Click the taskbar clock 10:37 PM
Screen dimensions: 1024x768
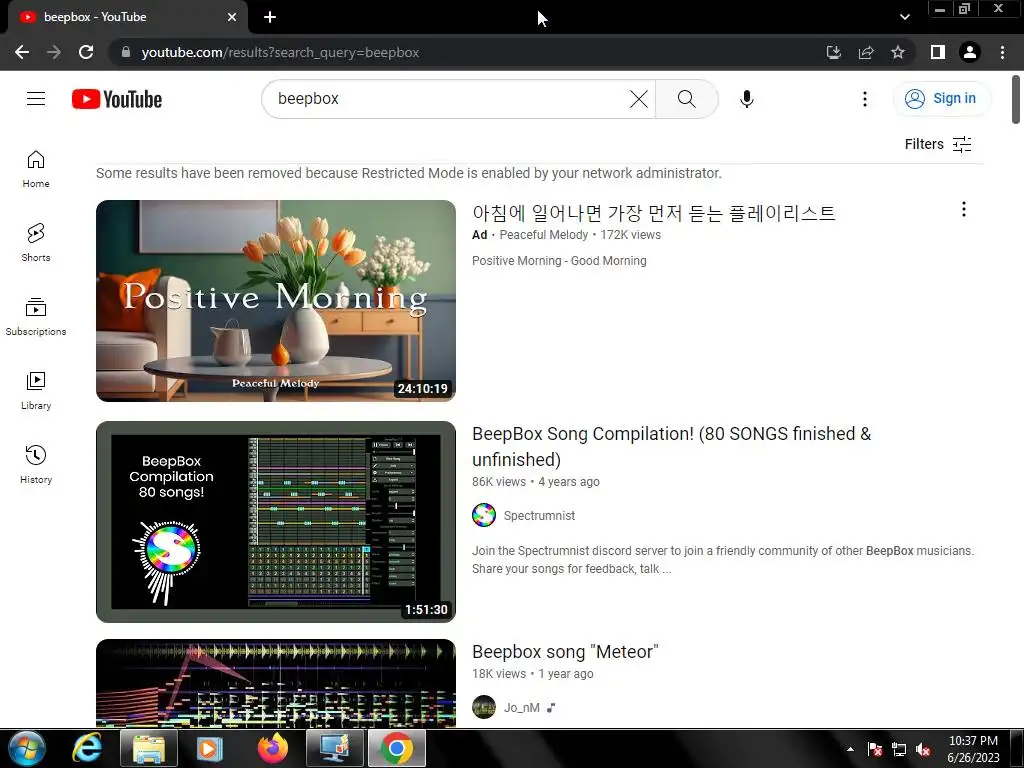point(973,749)
